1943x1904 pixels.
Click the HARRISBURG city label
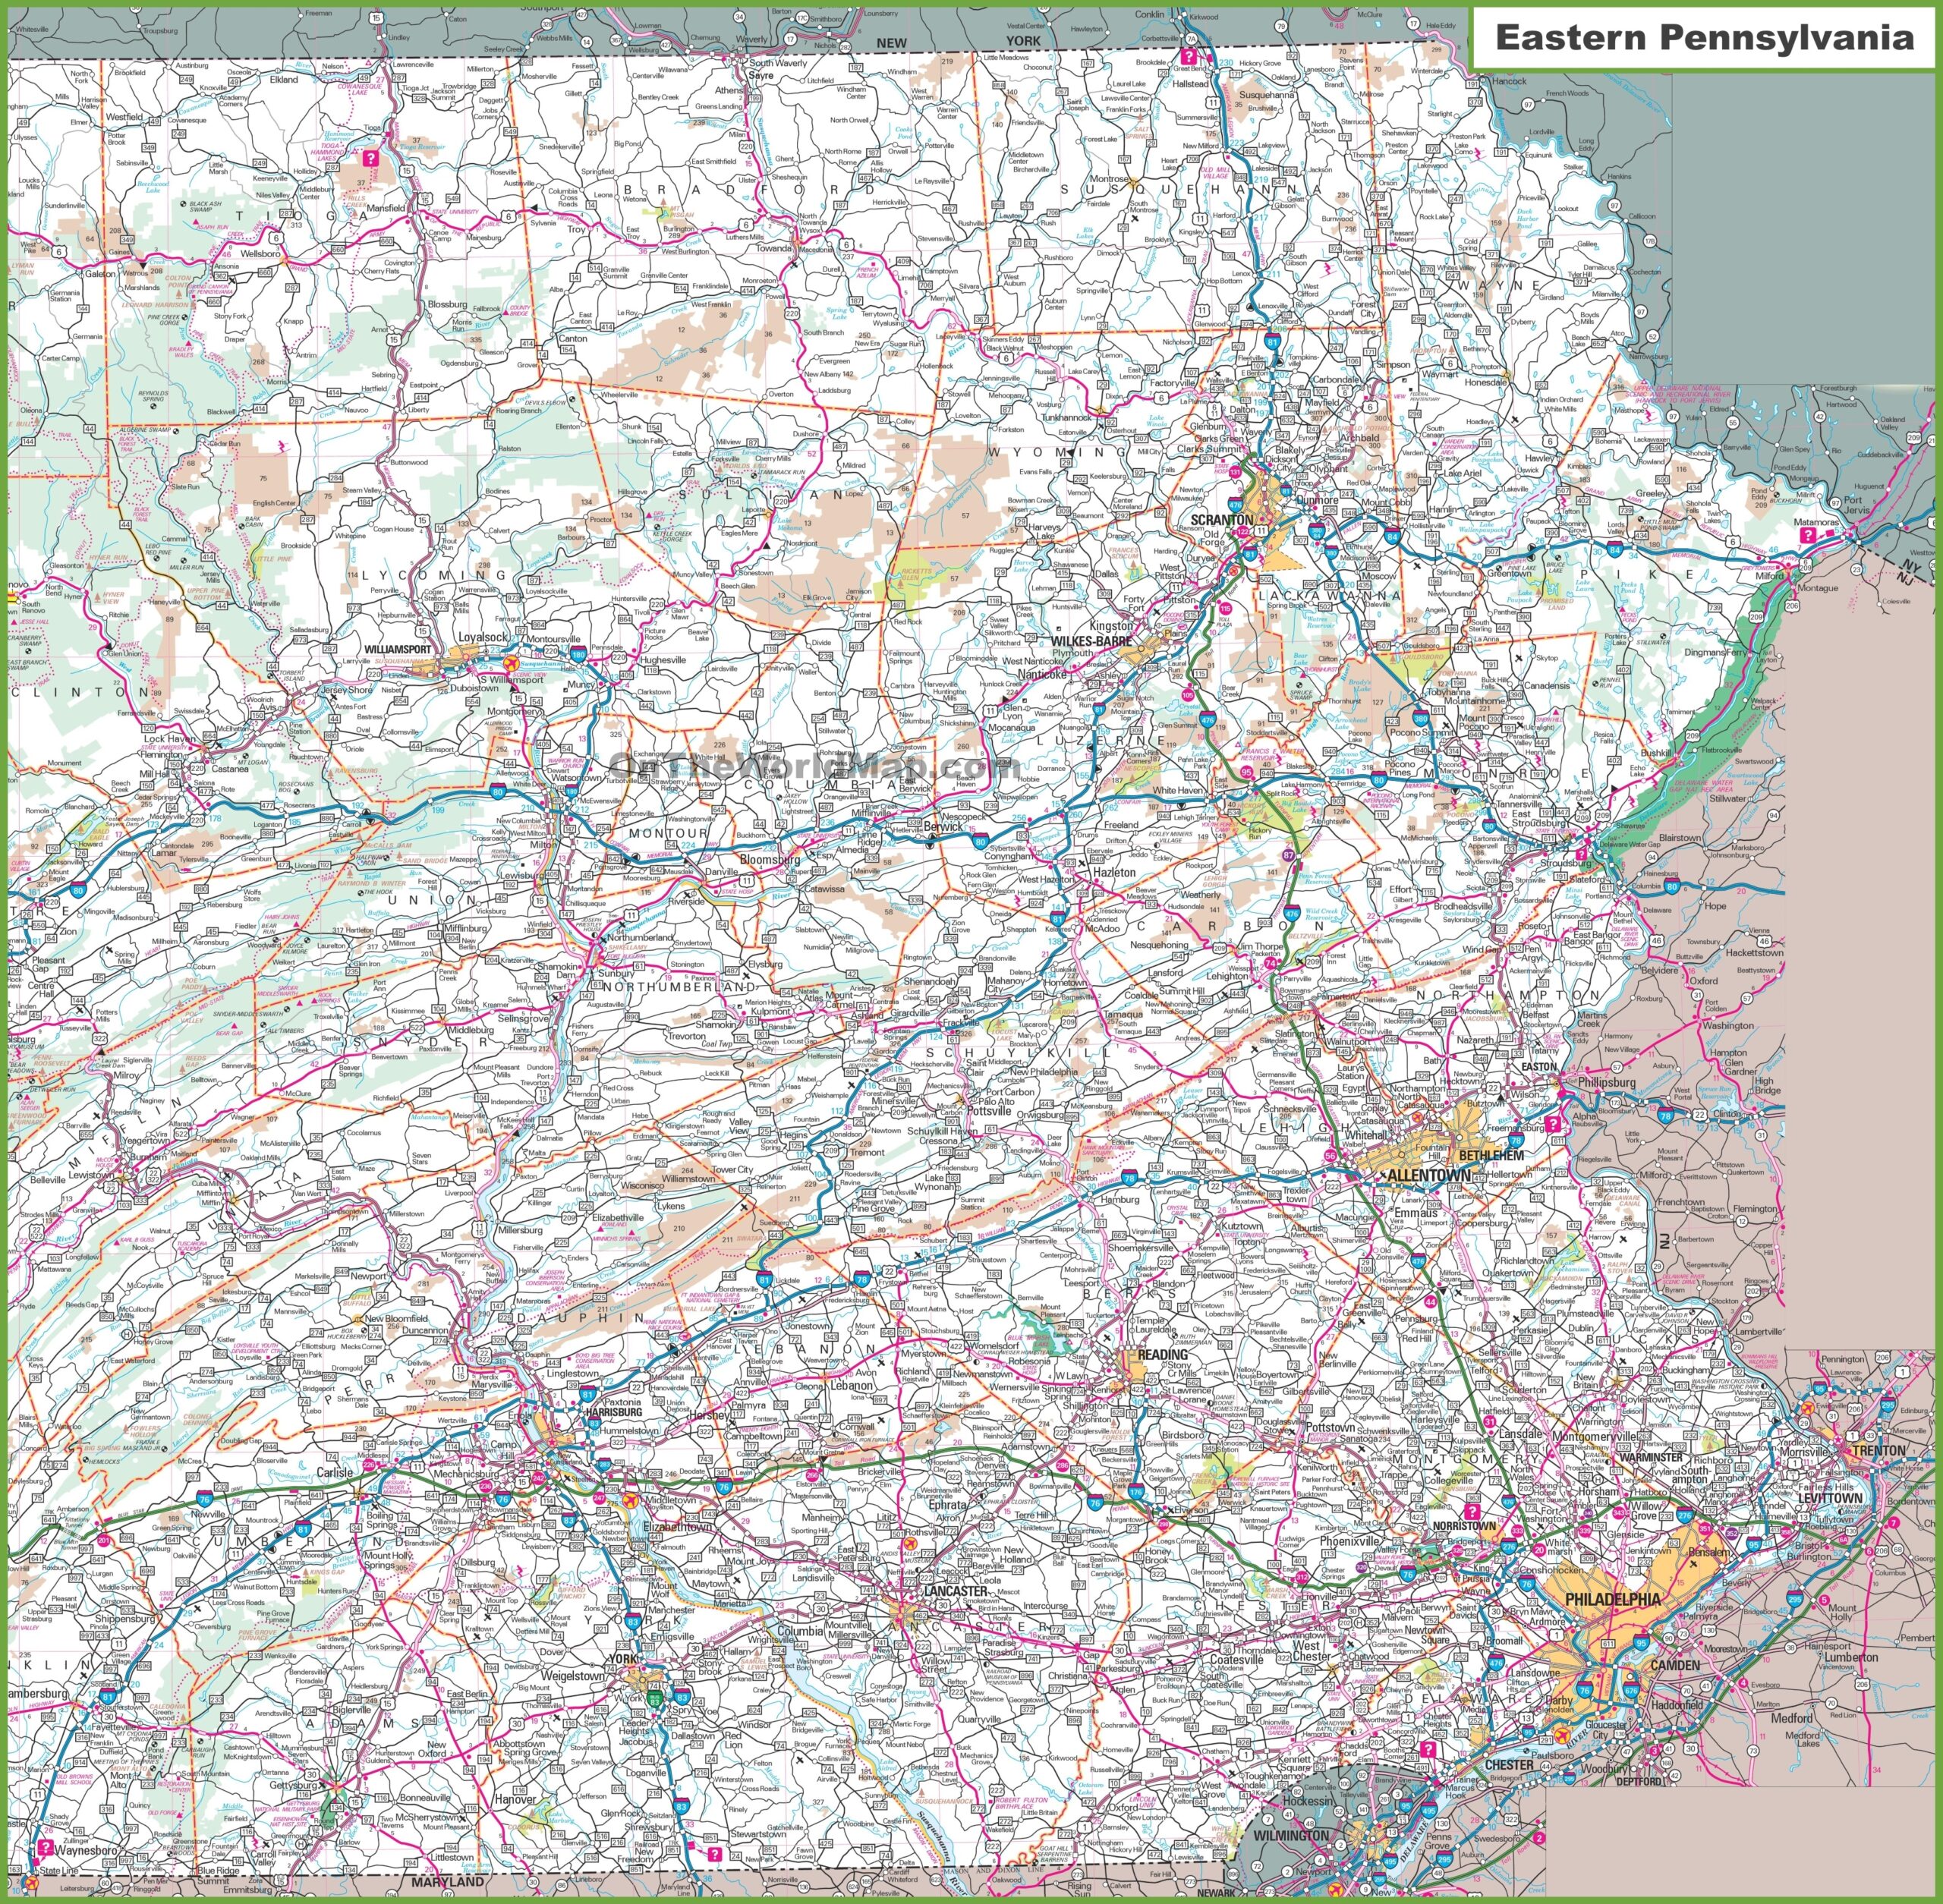pos(614,1412)
